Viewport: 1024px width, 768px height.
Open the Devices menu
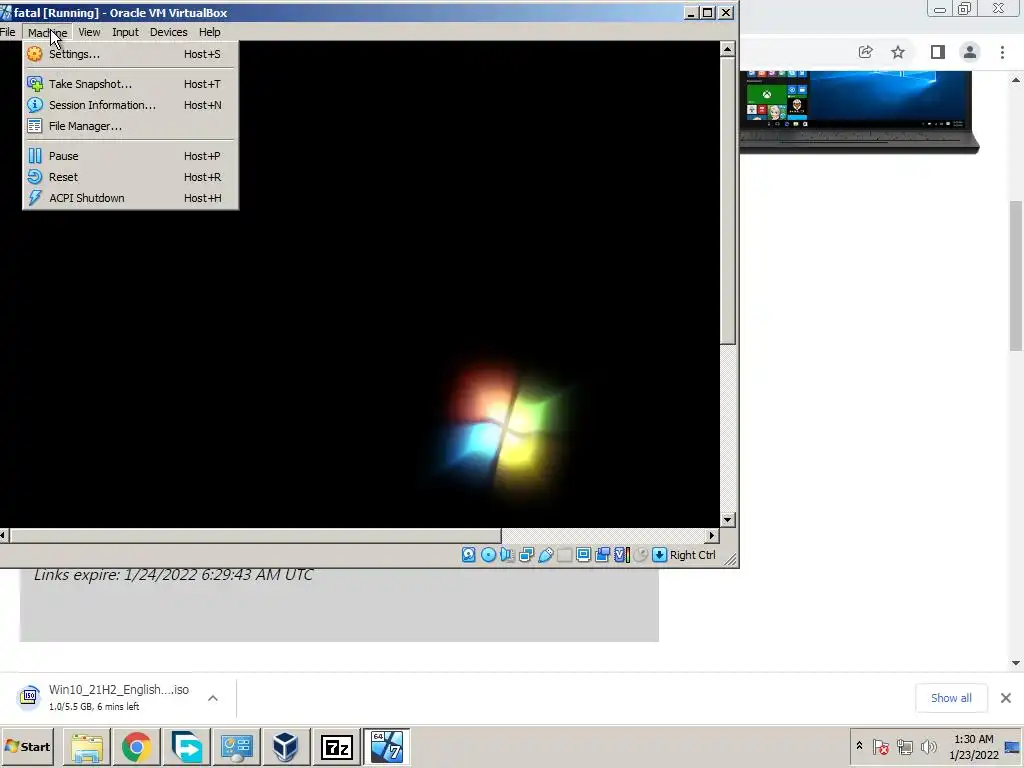(x=168, y=32)
